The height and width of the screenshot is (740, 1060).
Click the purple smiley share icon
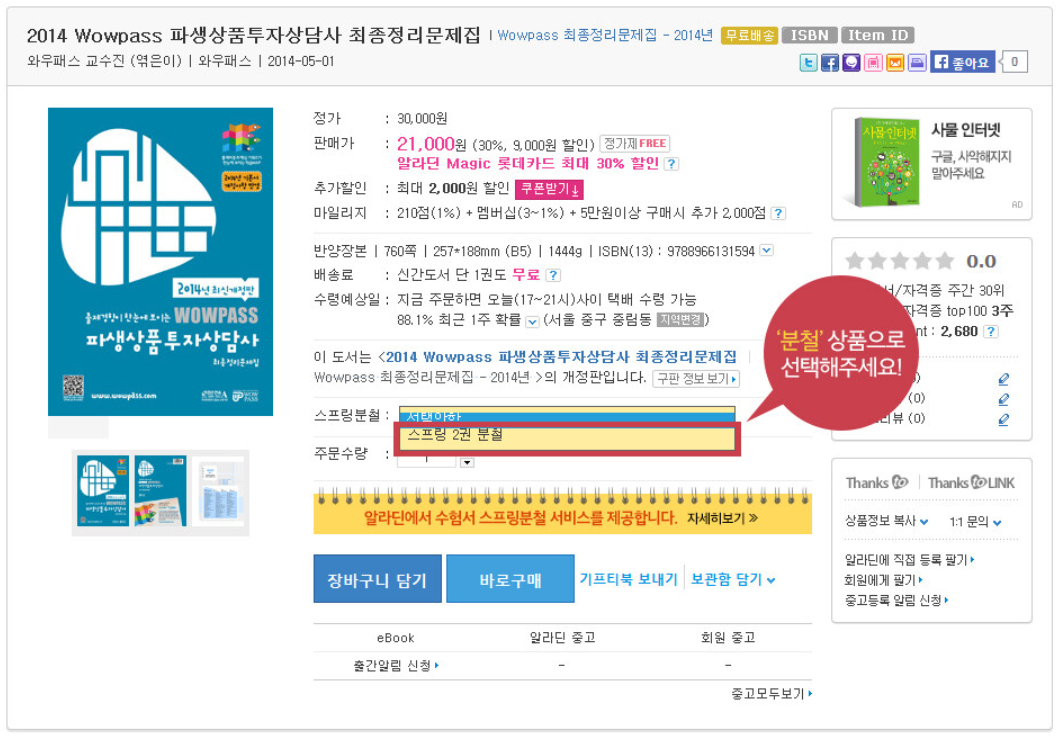point(851,63)
